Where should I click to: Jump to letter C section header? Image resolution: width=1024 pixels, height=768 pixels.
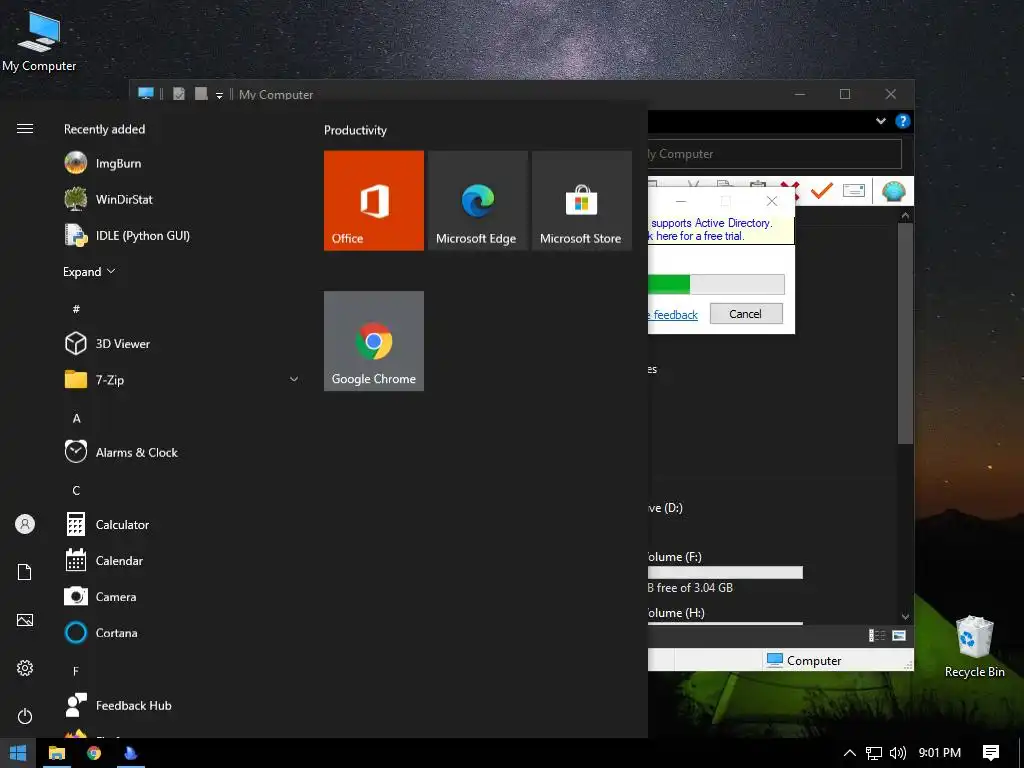point(76,490)
